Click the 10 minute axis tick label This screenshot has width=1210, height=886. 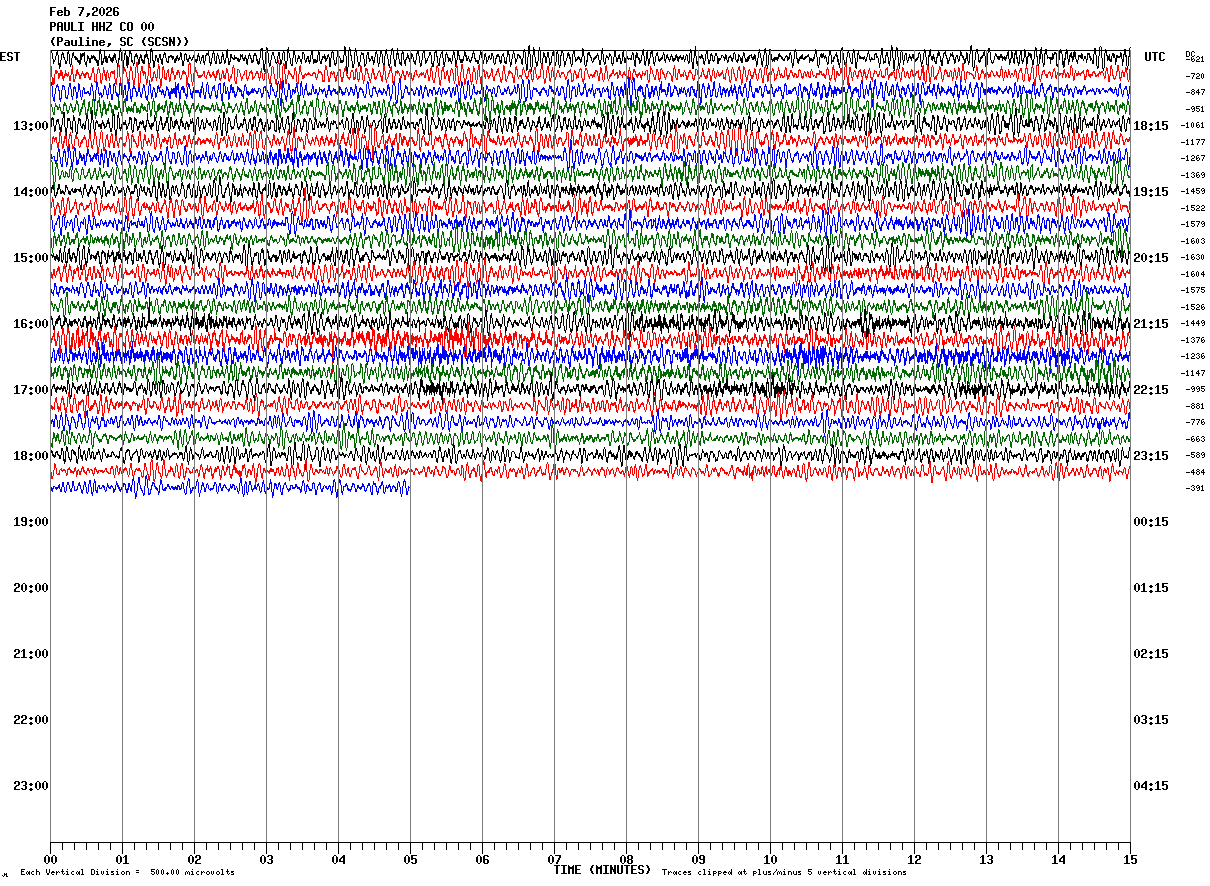click(x=770, y=860)
